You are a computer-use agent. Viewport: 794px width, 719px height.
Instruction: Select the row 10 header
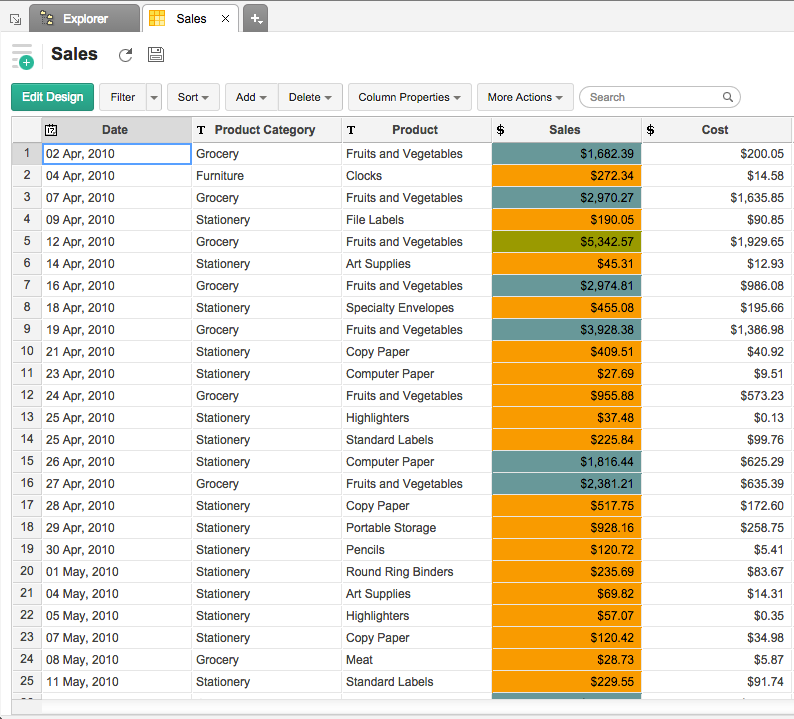(27, 351)
